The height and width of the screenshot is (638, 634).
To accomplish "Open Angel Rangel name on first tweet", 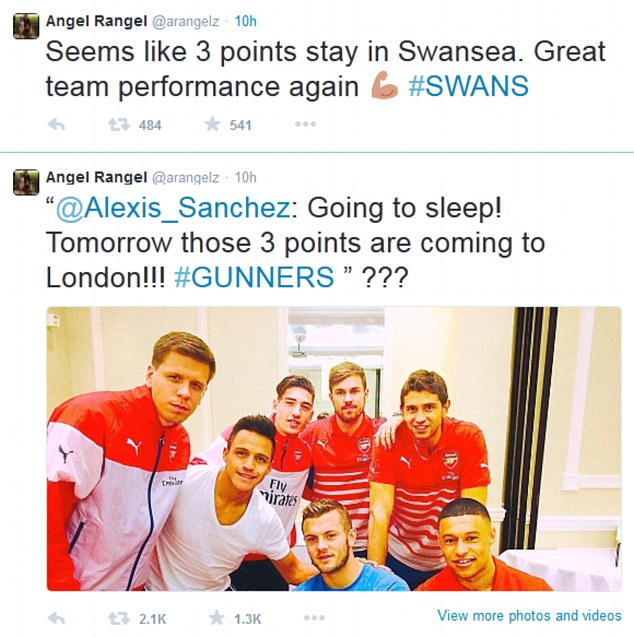I will (x=96, y=21).
